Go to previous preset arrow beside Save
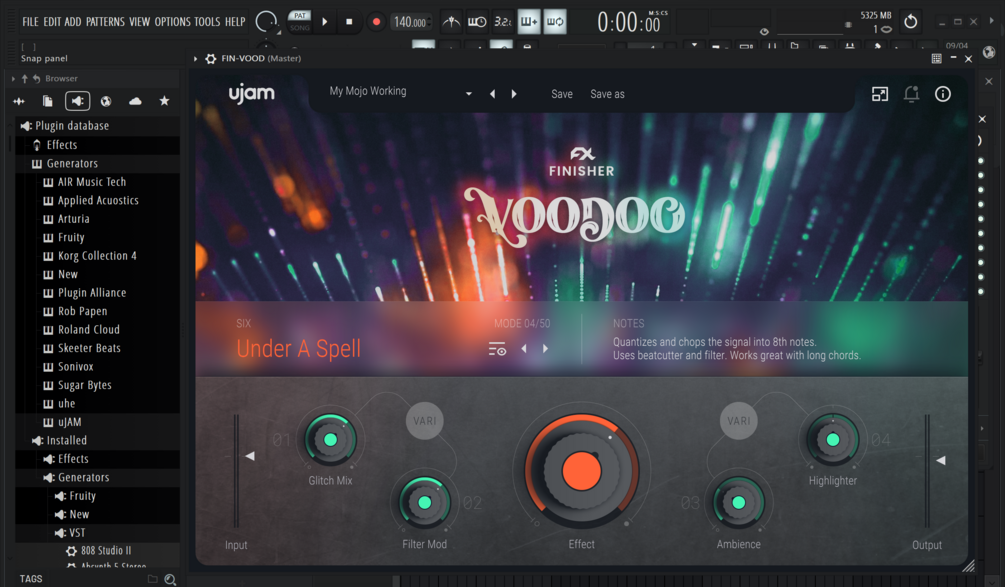This screenshot has height=587, width=1005. [x=492, y=94]
